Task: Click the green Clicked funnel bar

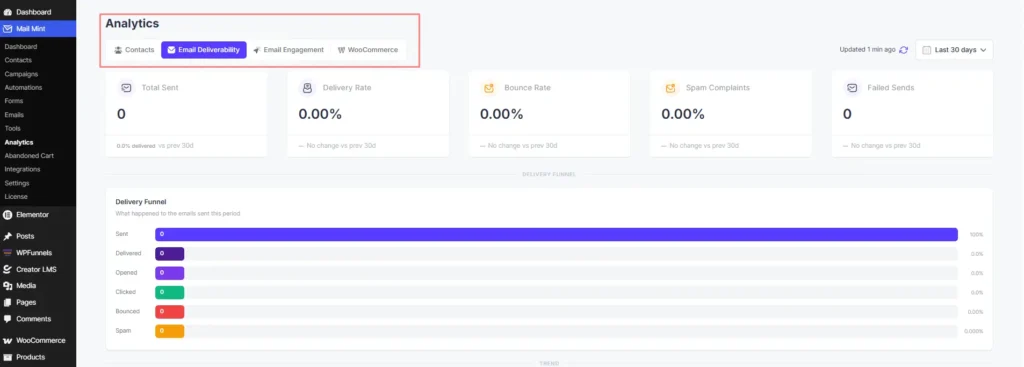Action: click(170, 292)
